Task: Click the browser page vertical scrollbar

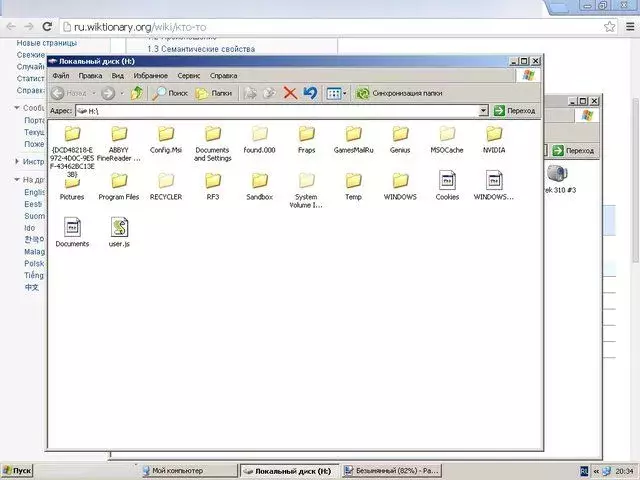Action: [636, 180]
